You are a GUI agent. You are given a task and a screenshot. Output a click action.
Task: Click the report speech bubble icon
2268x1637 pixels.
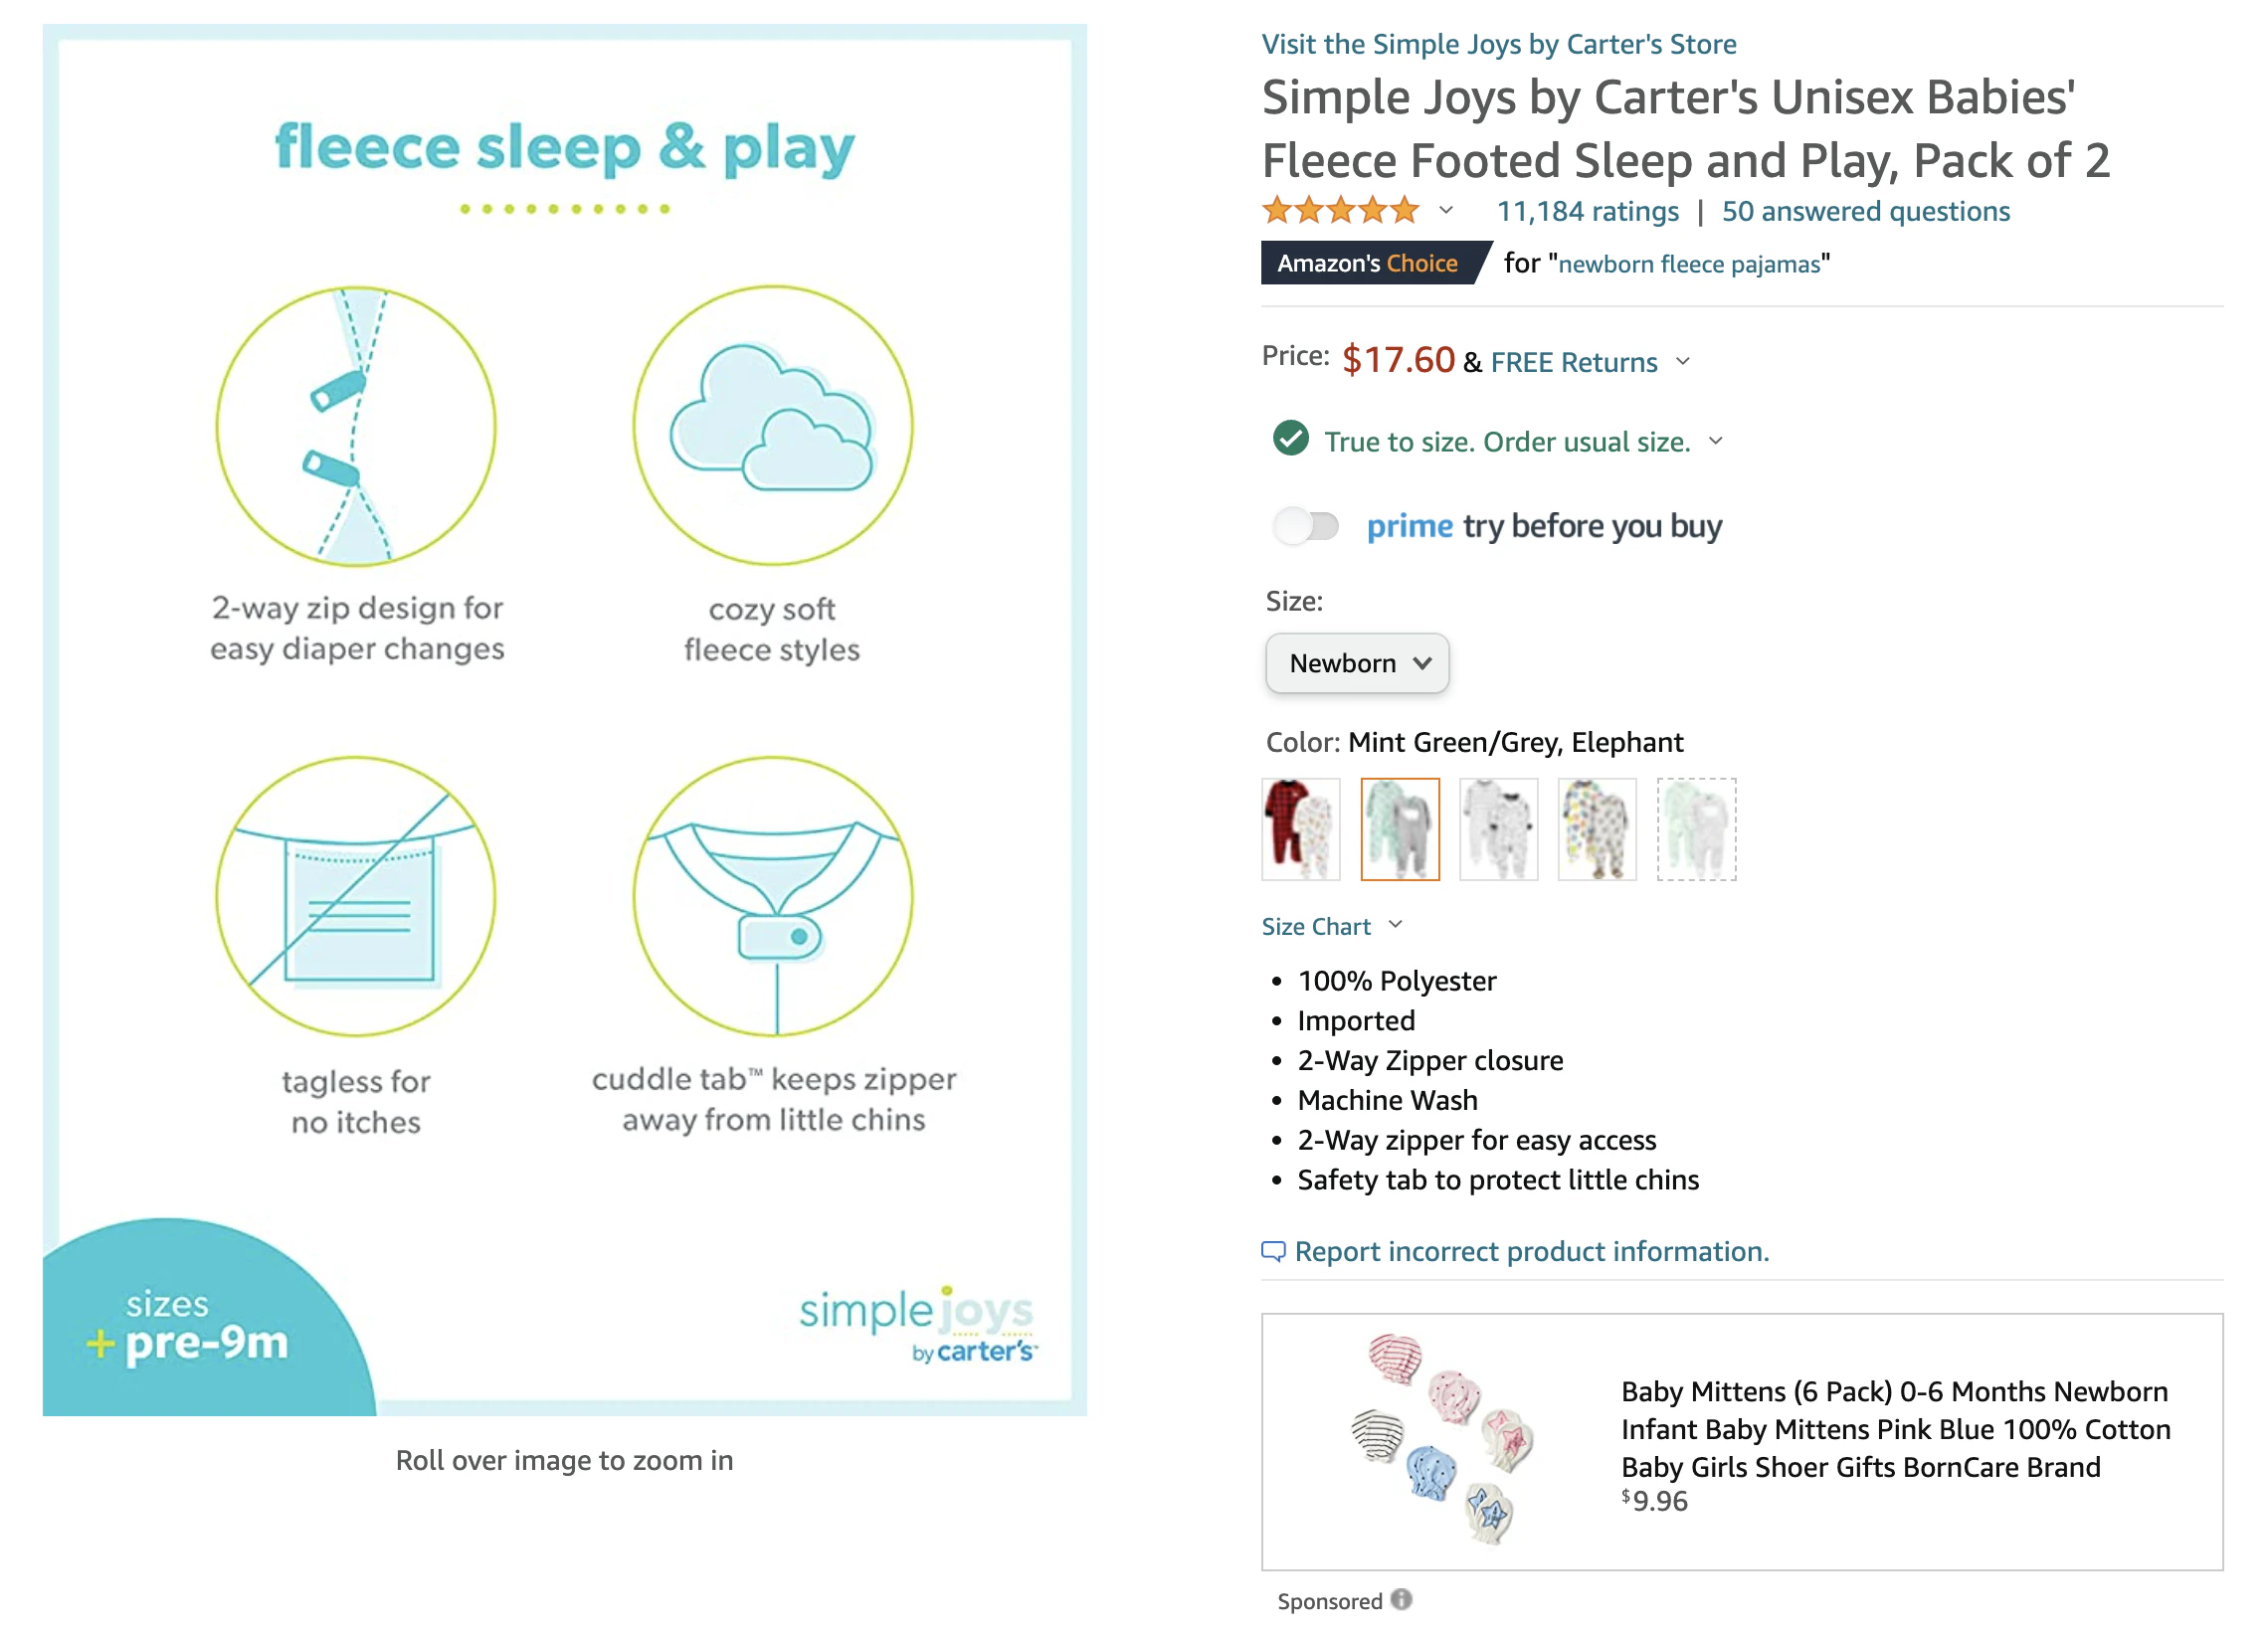[1273, 1251]
